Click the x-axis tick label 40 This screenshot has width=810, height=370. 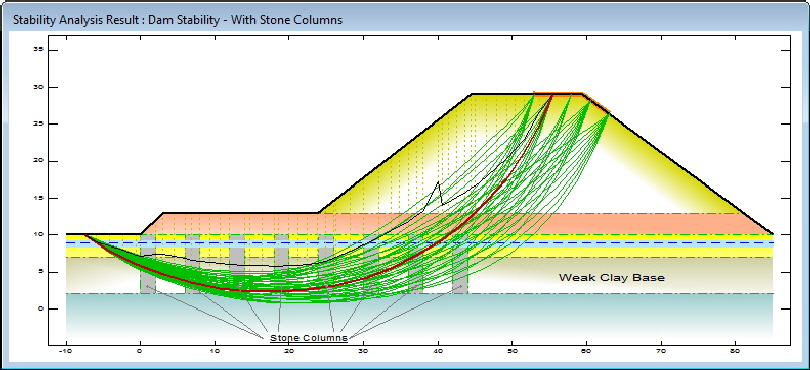(x=438, y=351)
